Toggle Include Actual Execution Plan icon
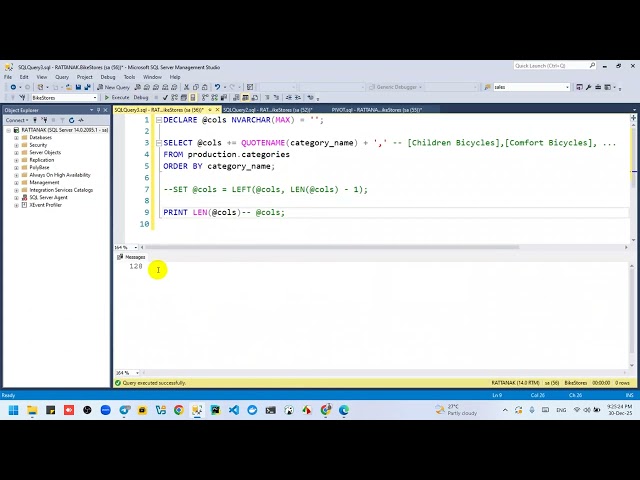The image size is (640, 480). click(205, 98)
